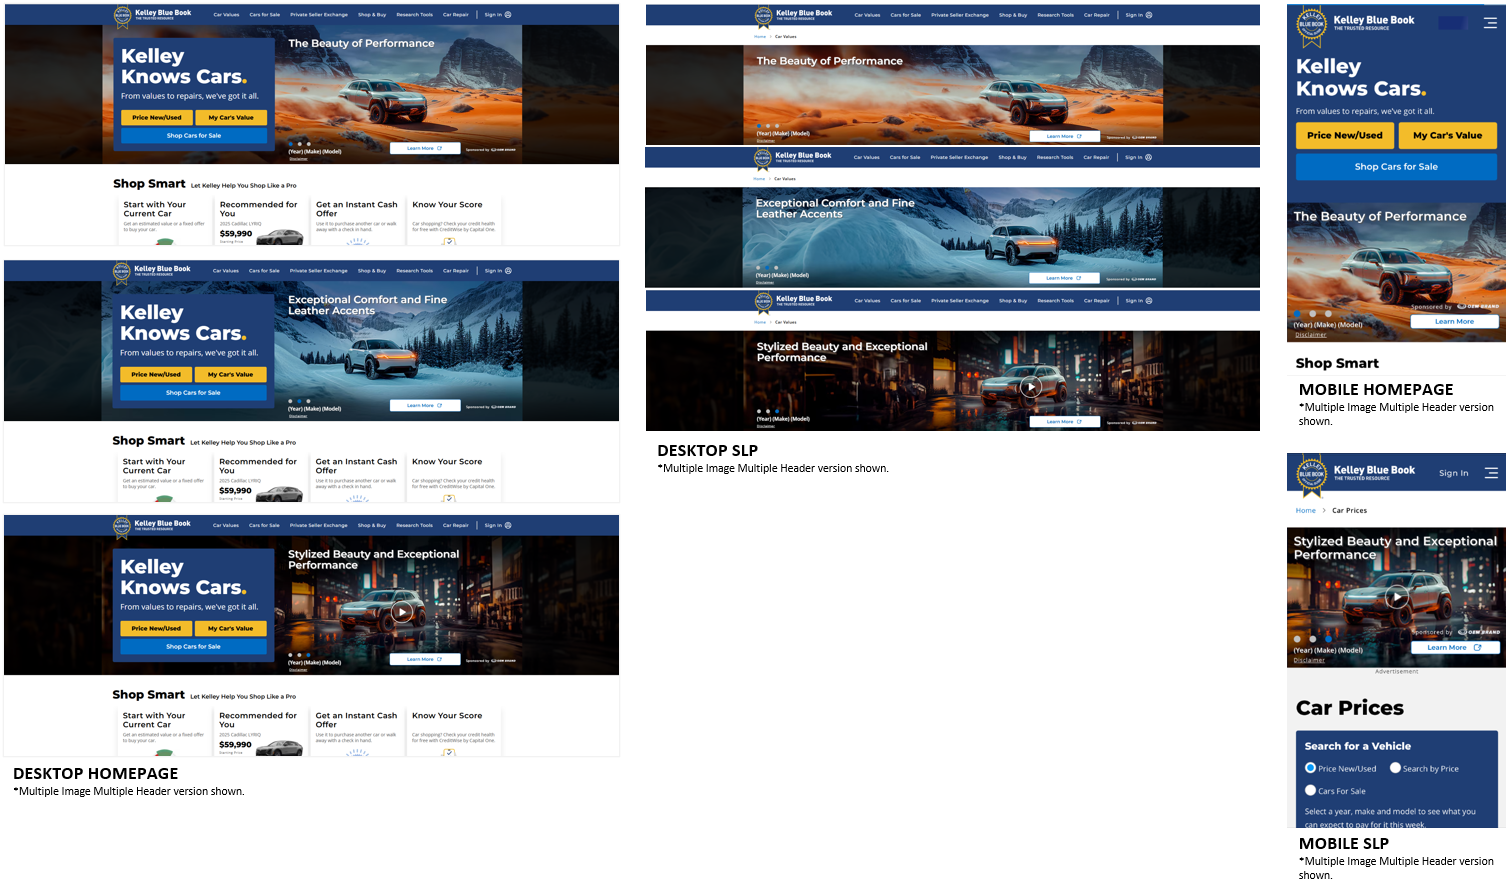
Task: Go to Home breadcrumb link in Mobile SLP
Action: point(1305,510)
